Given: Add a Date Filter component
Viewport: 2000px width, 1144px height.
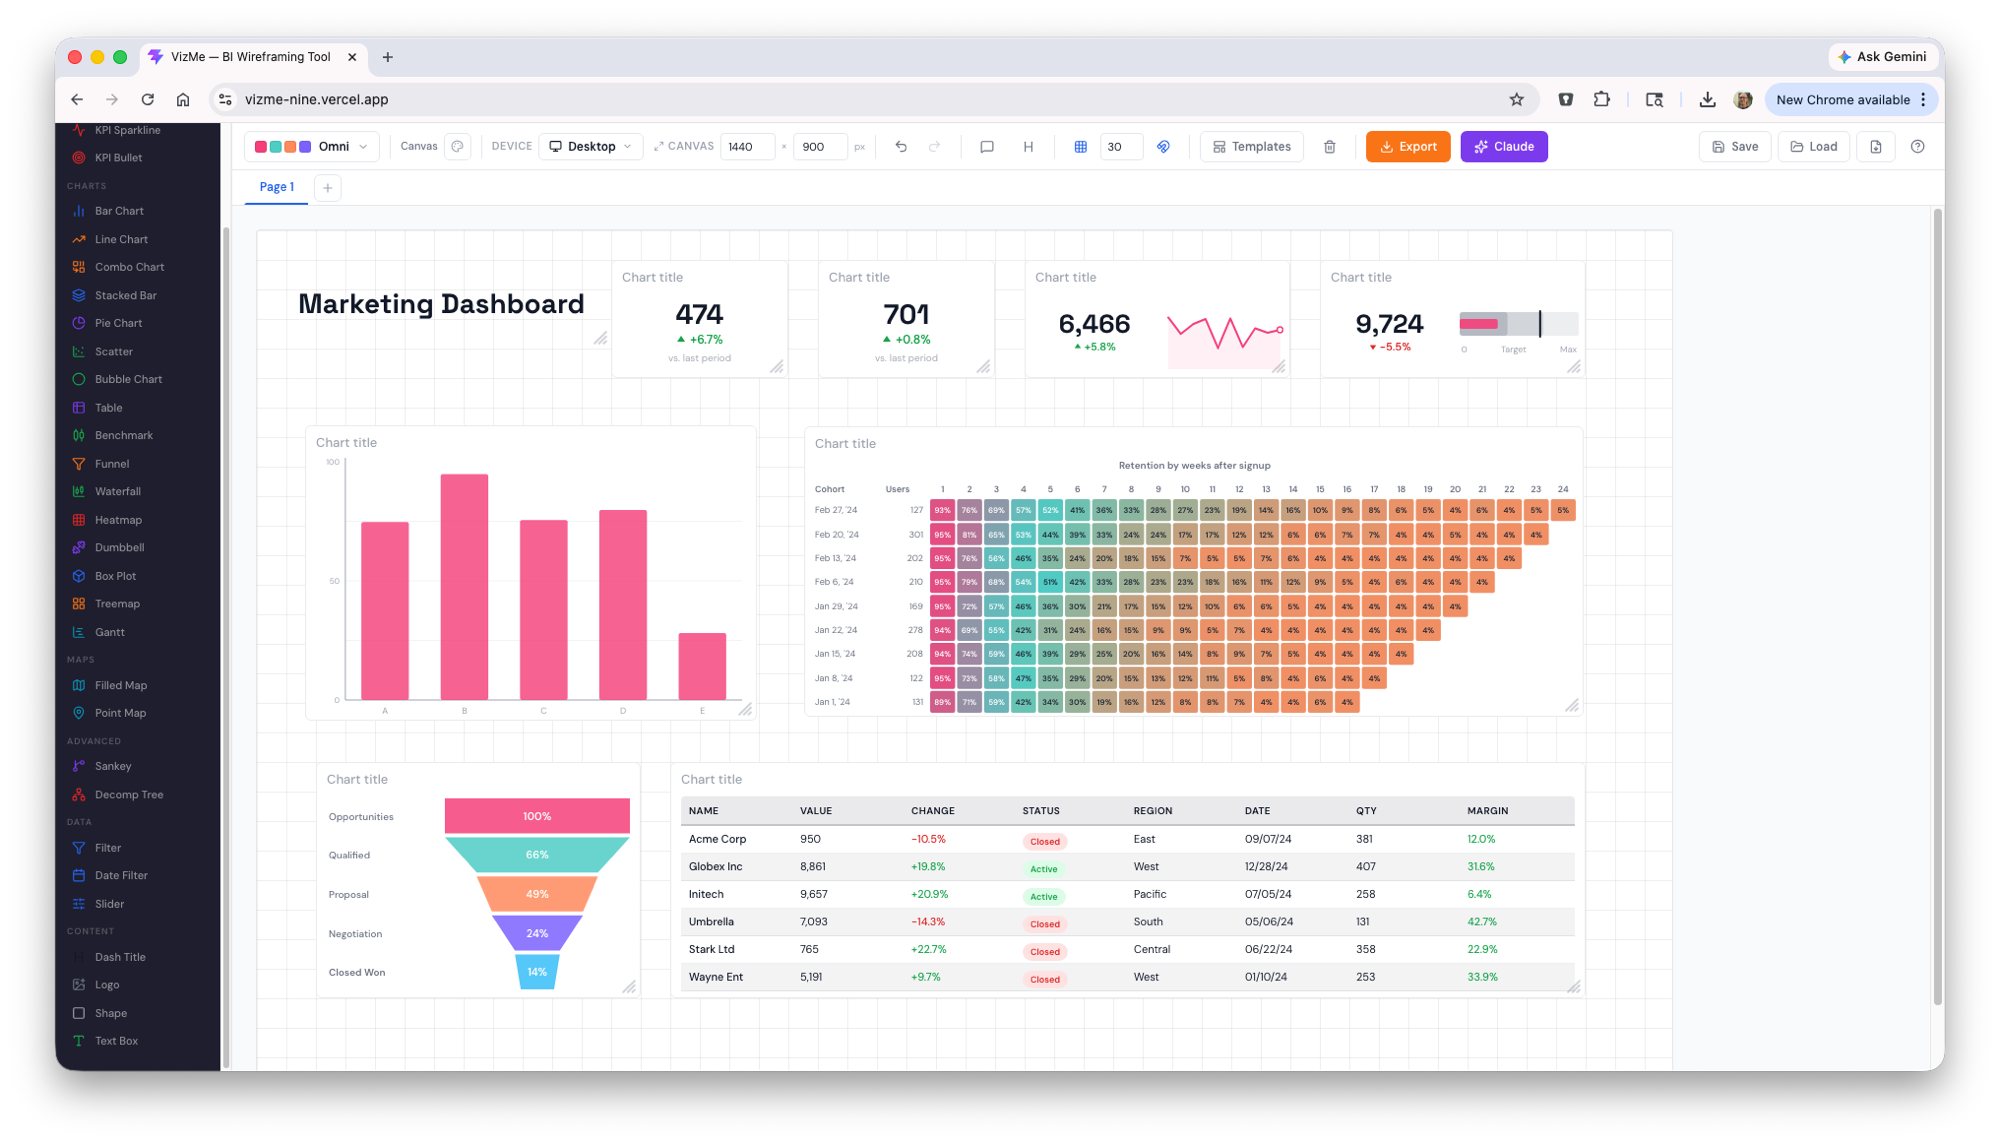Looking at the screenshot, I should tap(120, 875).
